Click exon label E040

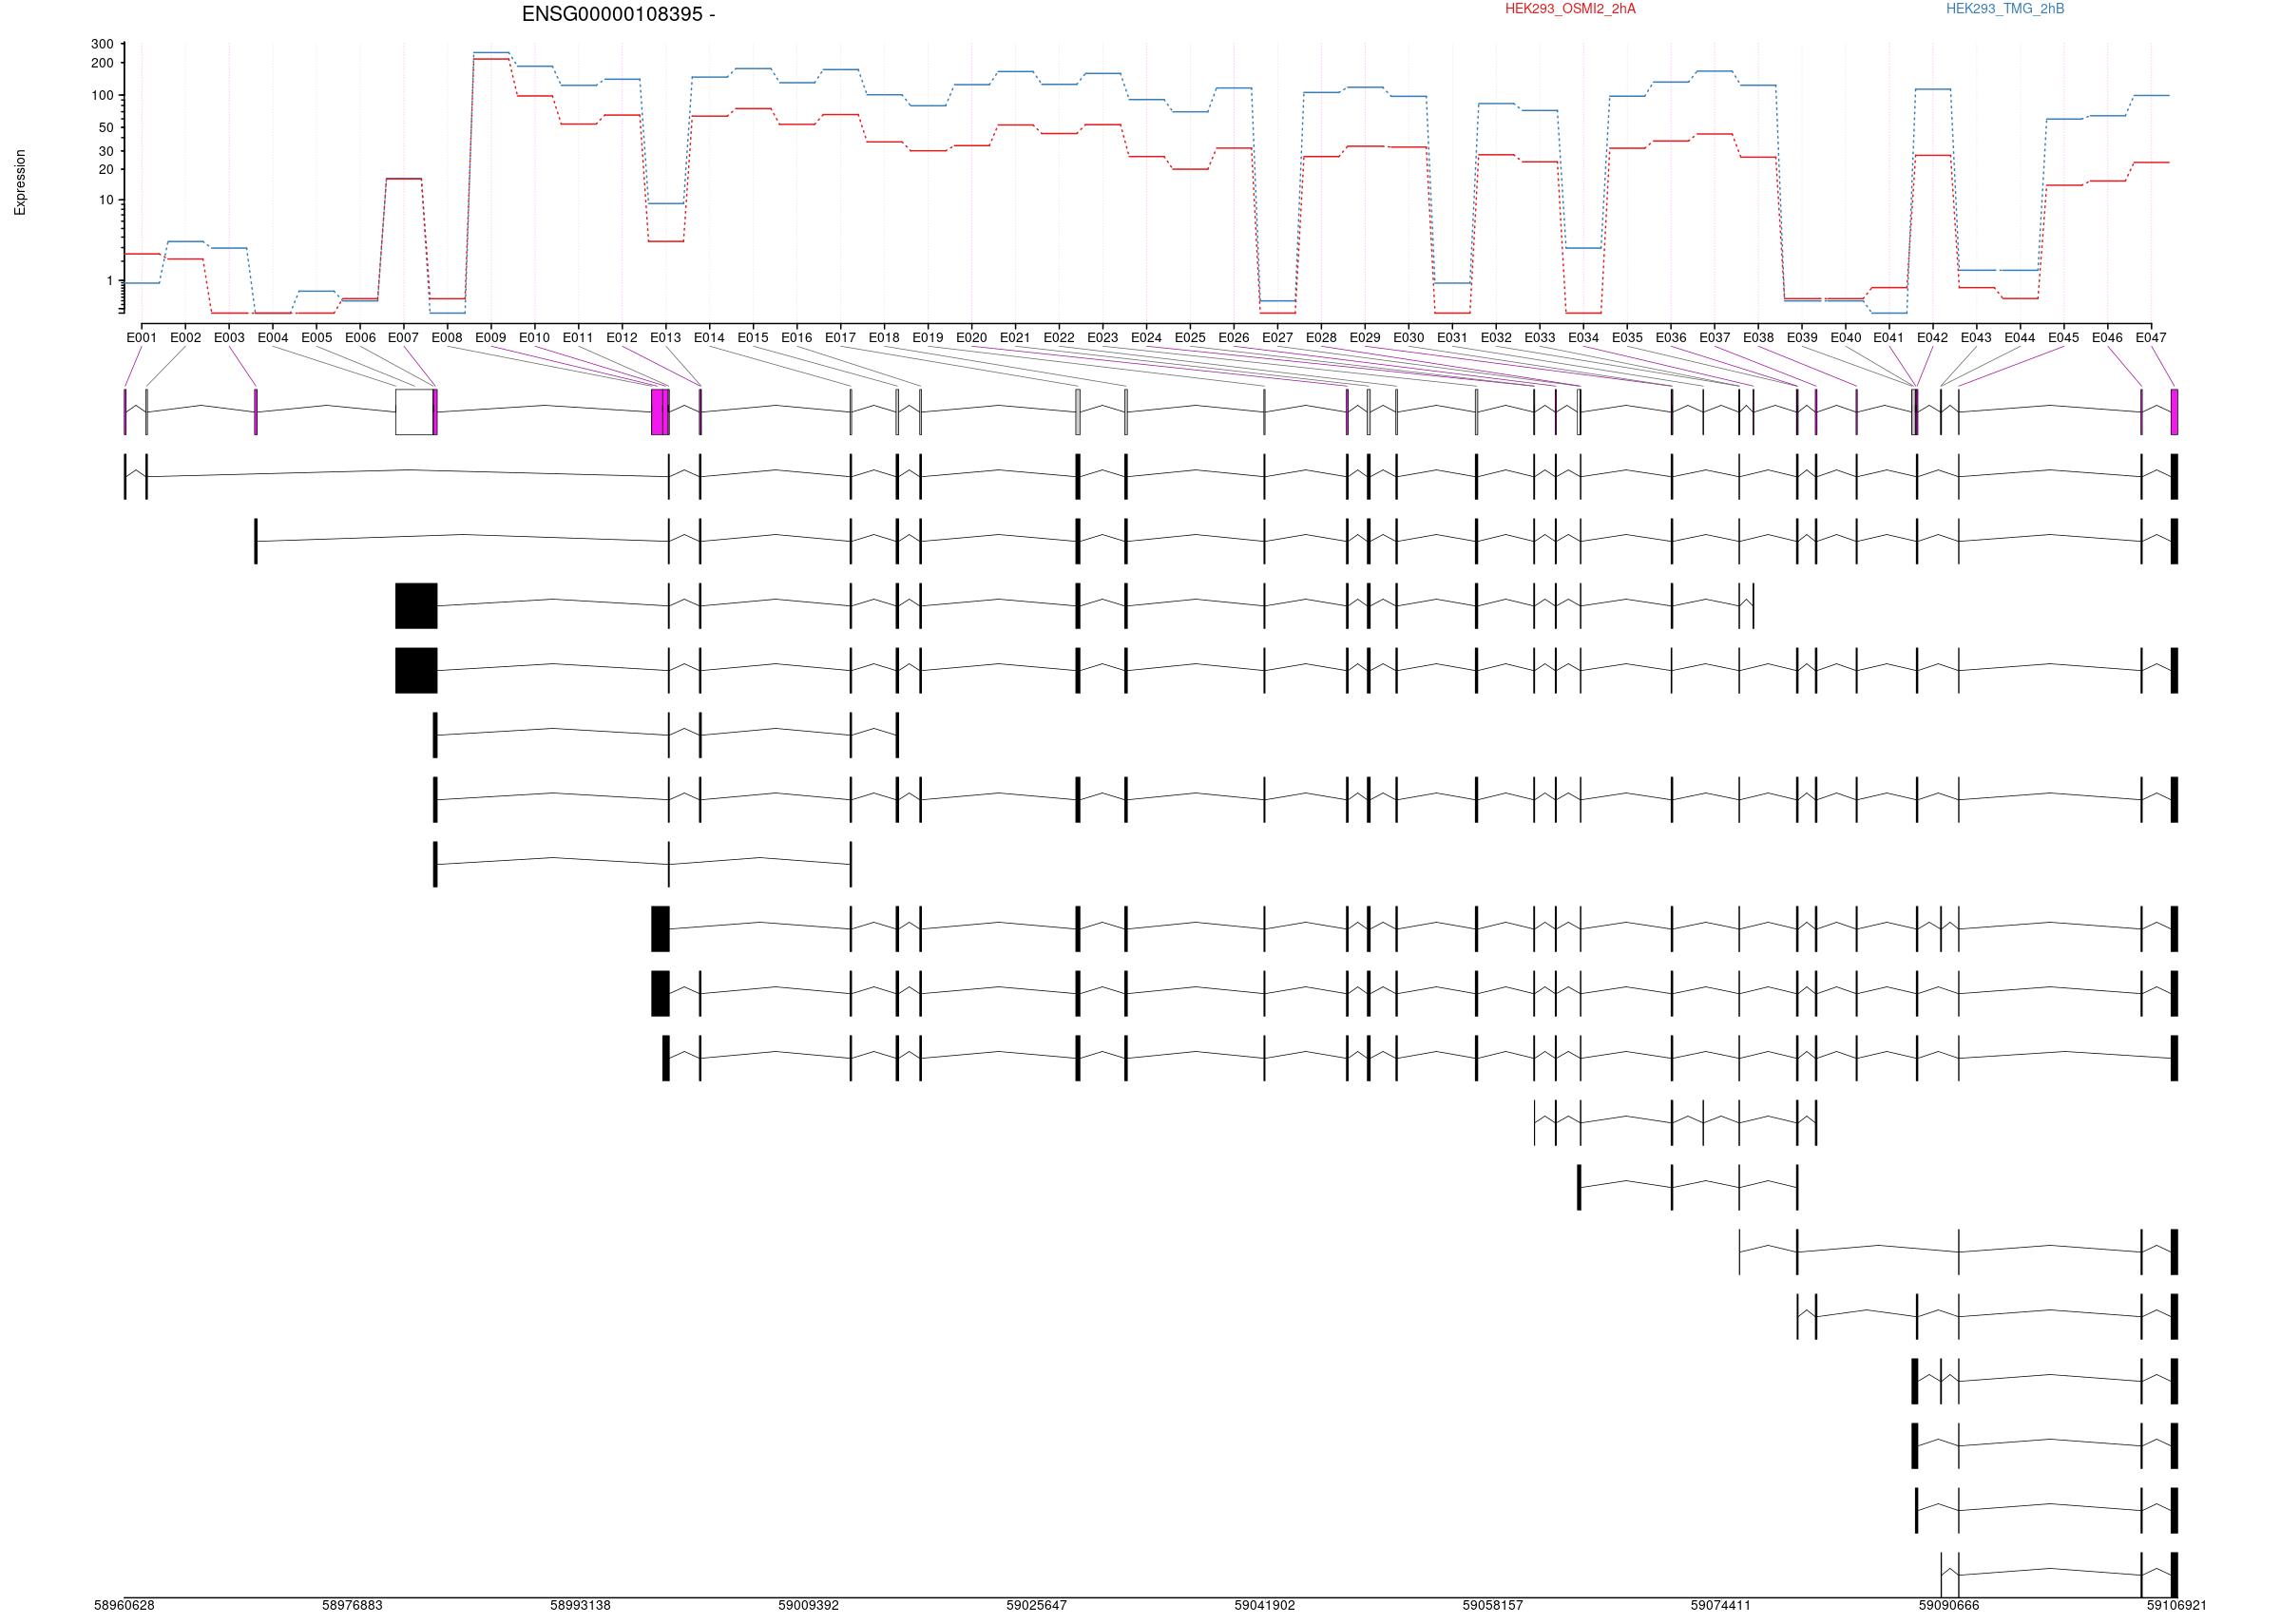tap(1845, 338)
